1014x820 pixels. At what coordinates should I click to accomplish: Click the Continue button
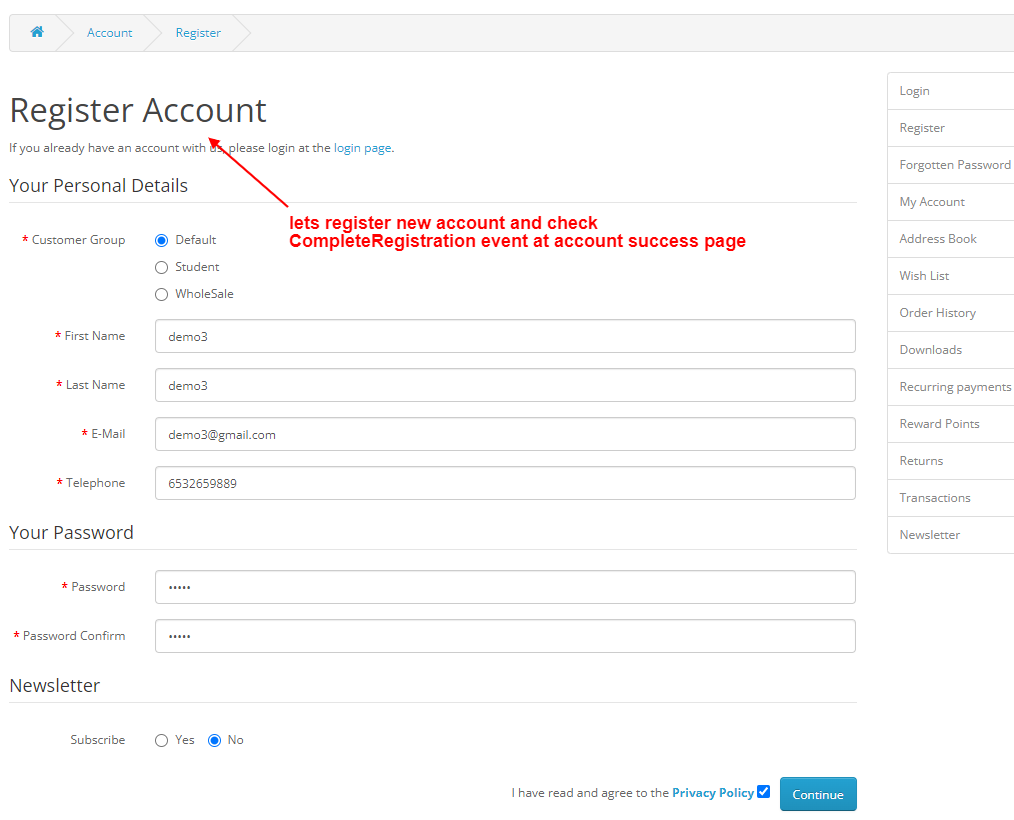pos(818,794)
